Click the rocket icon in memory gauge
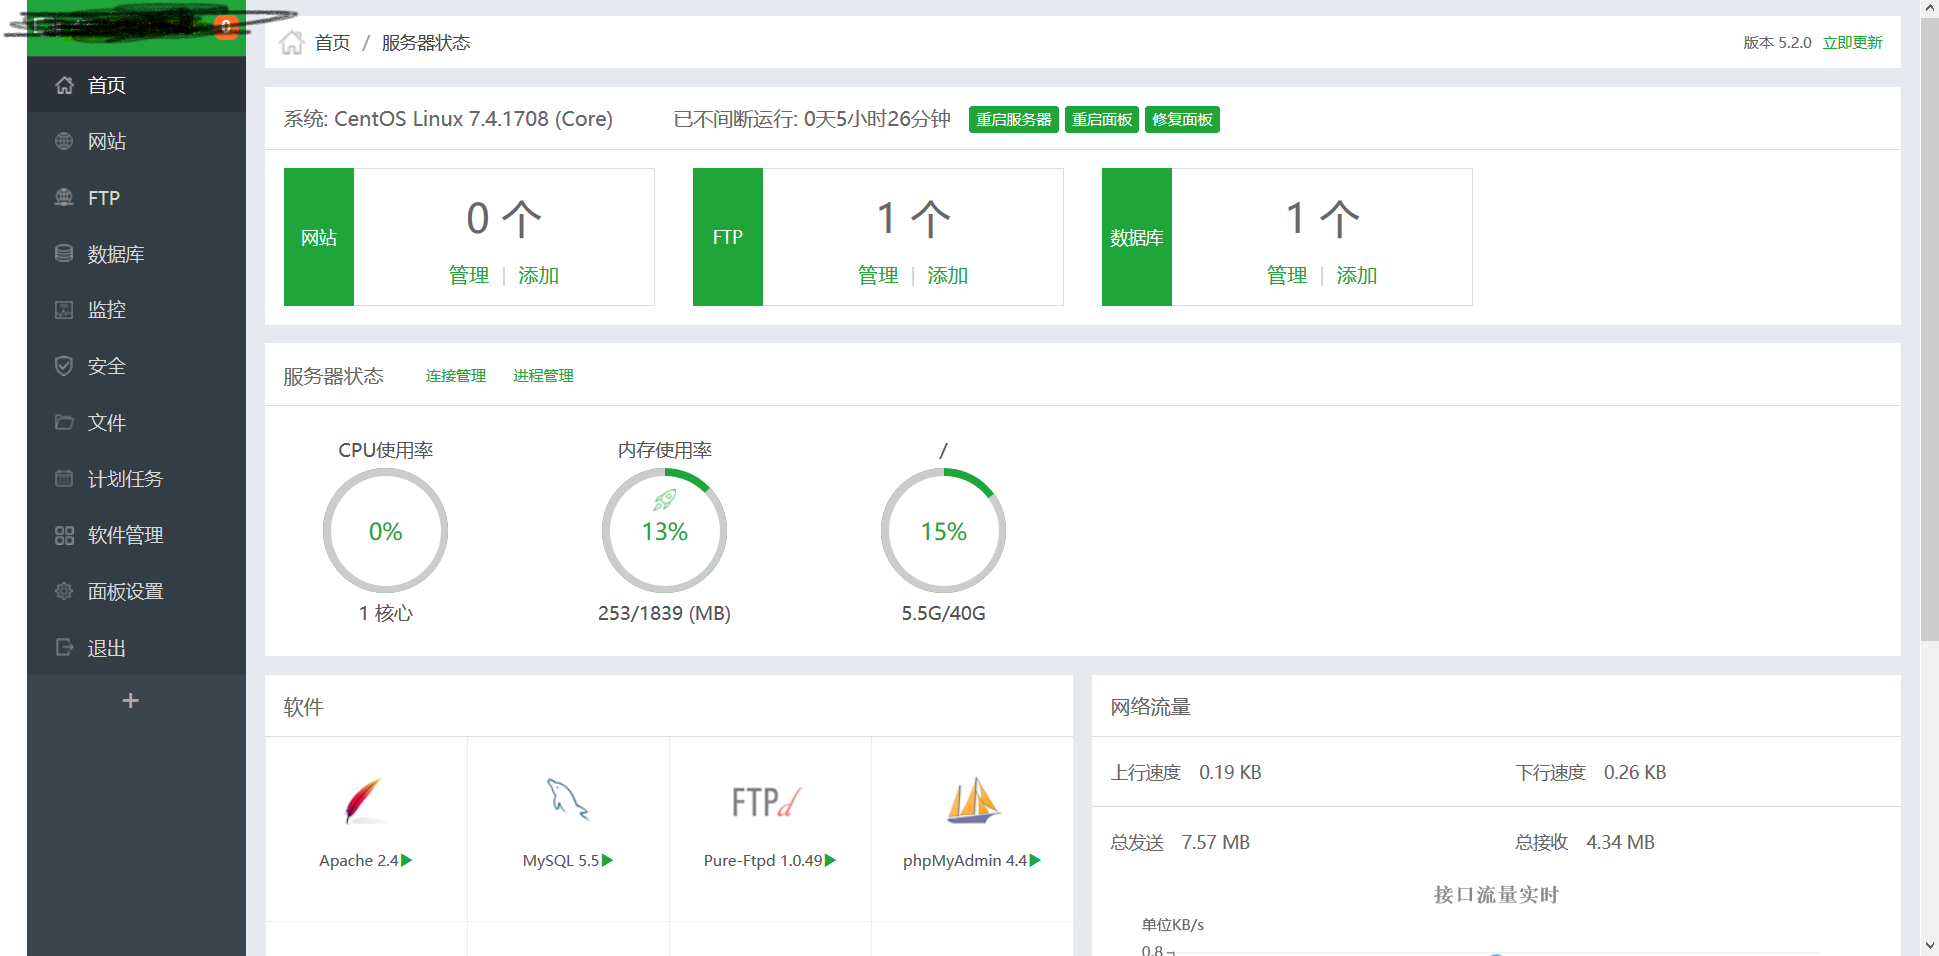Viewport: 1939px width, 956px height. [664, 499]
